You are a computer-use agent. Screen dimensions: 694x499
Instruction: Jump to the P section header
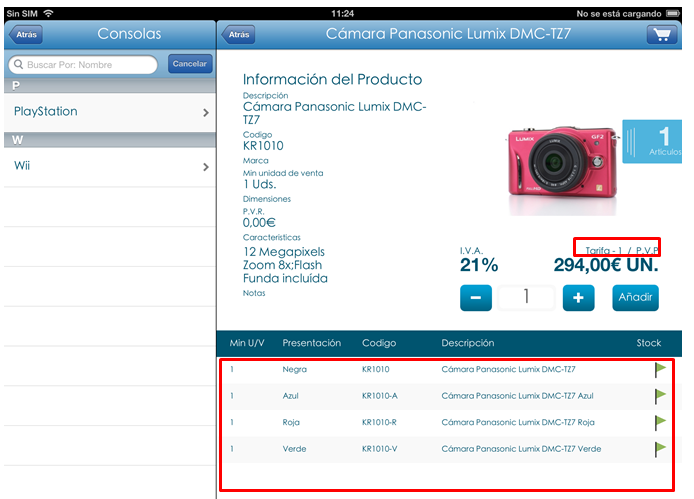(x=110, y=85)
